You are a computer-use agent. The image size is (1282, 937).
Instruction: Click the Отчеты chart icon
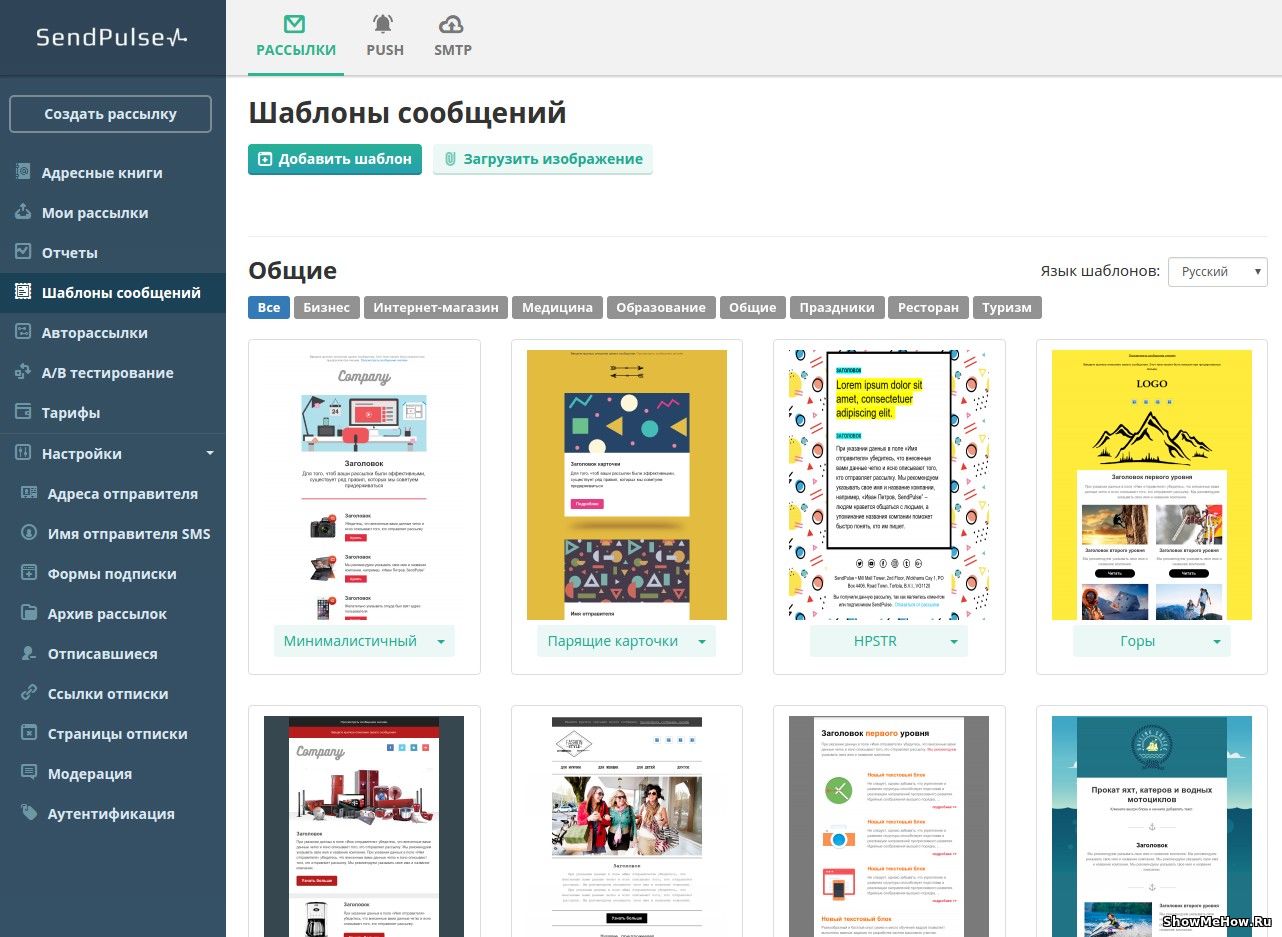click(x=23, y=252)
